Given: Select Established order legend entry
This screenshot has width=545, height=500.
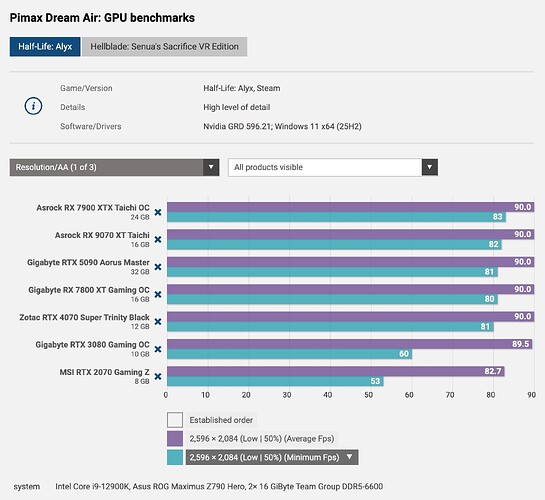Looking at the screenshot, I should (221, 420).
